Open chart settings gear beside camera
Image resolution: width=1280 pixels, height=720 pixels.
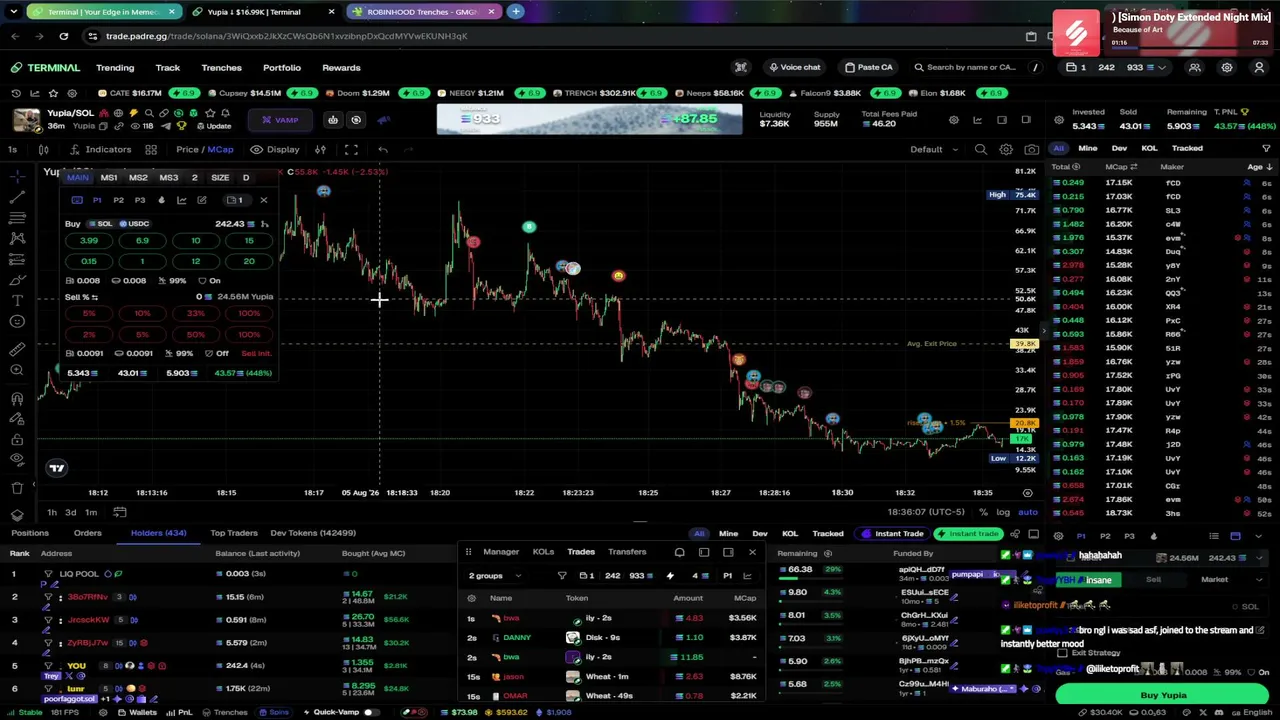1006,150
